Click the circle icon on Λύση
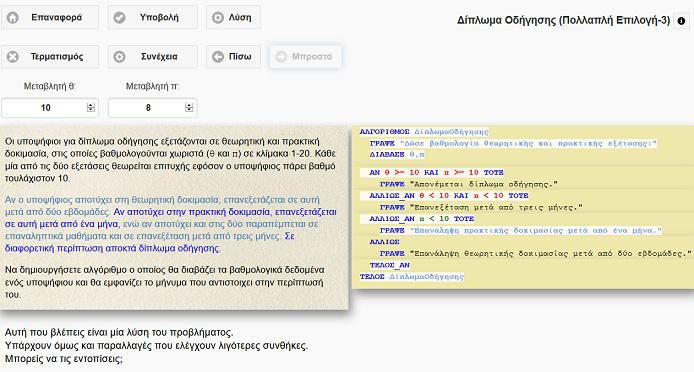 218,18
